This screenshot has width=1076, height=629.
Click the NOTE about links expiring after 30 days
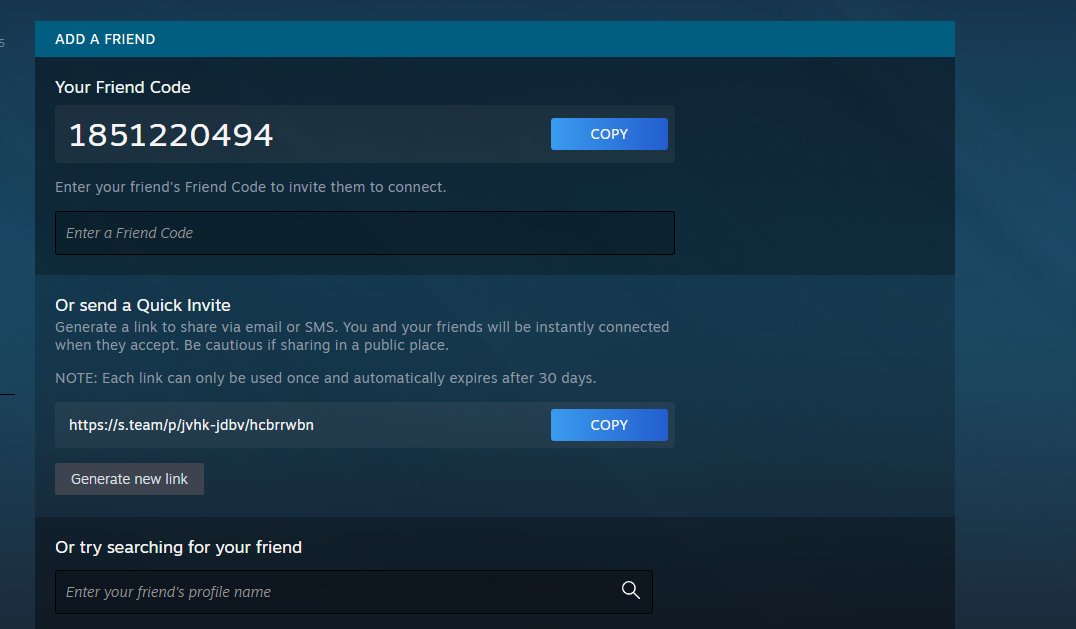[x=325, y=378]
